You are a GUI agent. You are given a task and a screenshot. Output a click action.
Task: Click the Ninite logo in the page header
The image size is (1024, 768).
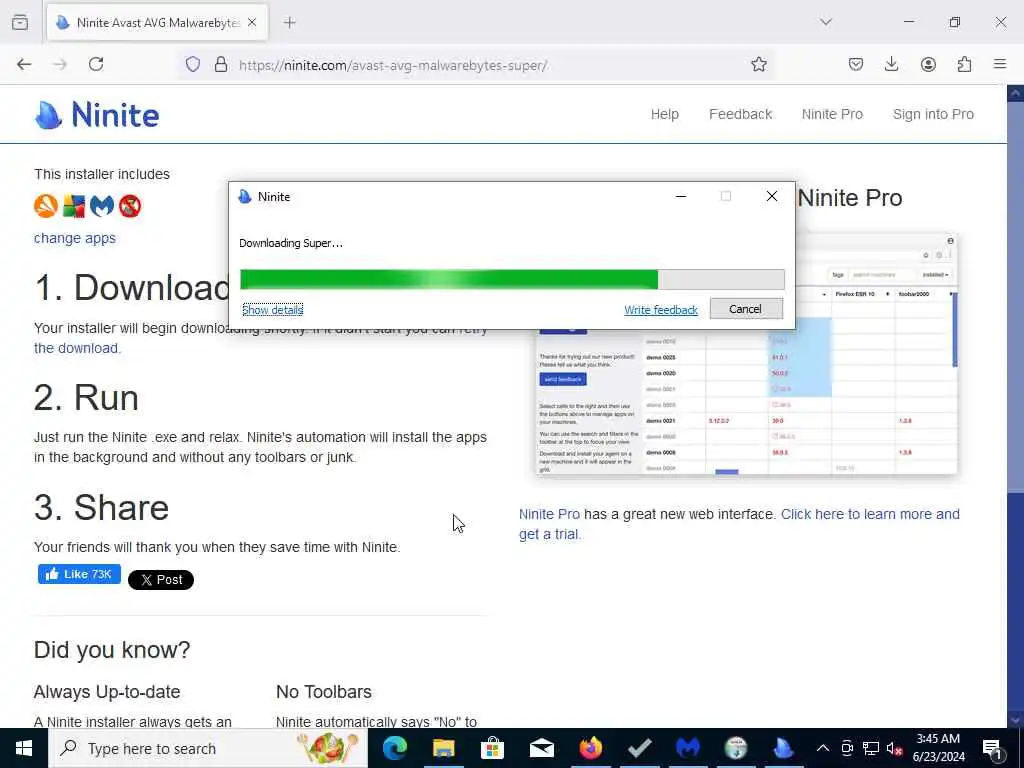pos(97,115)
